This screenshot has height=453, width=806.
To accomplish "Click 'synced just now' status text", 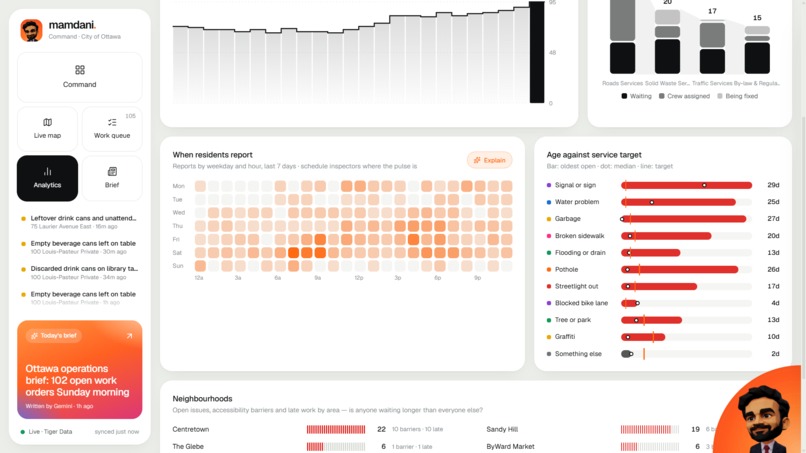I will click(x=117, y=431).
